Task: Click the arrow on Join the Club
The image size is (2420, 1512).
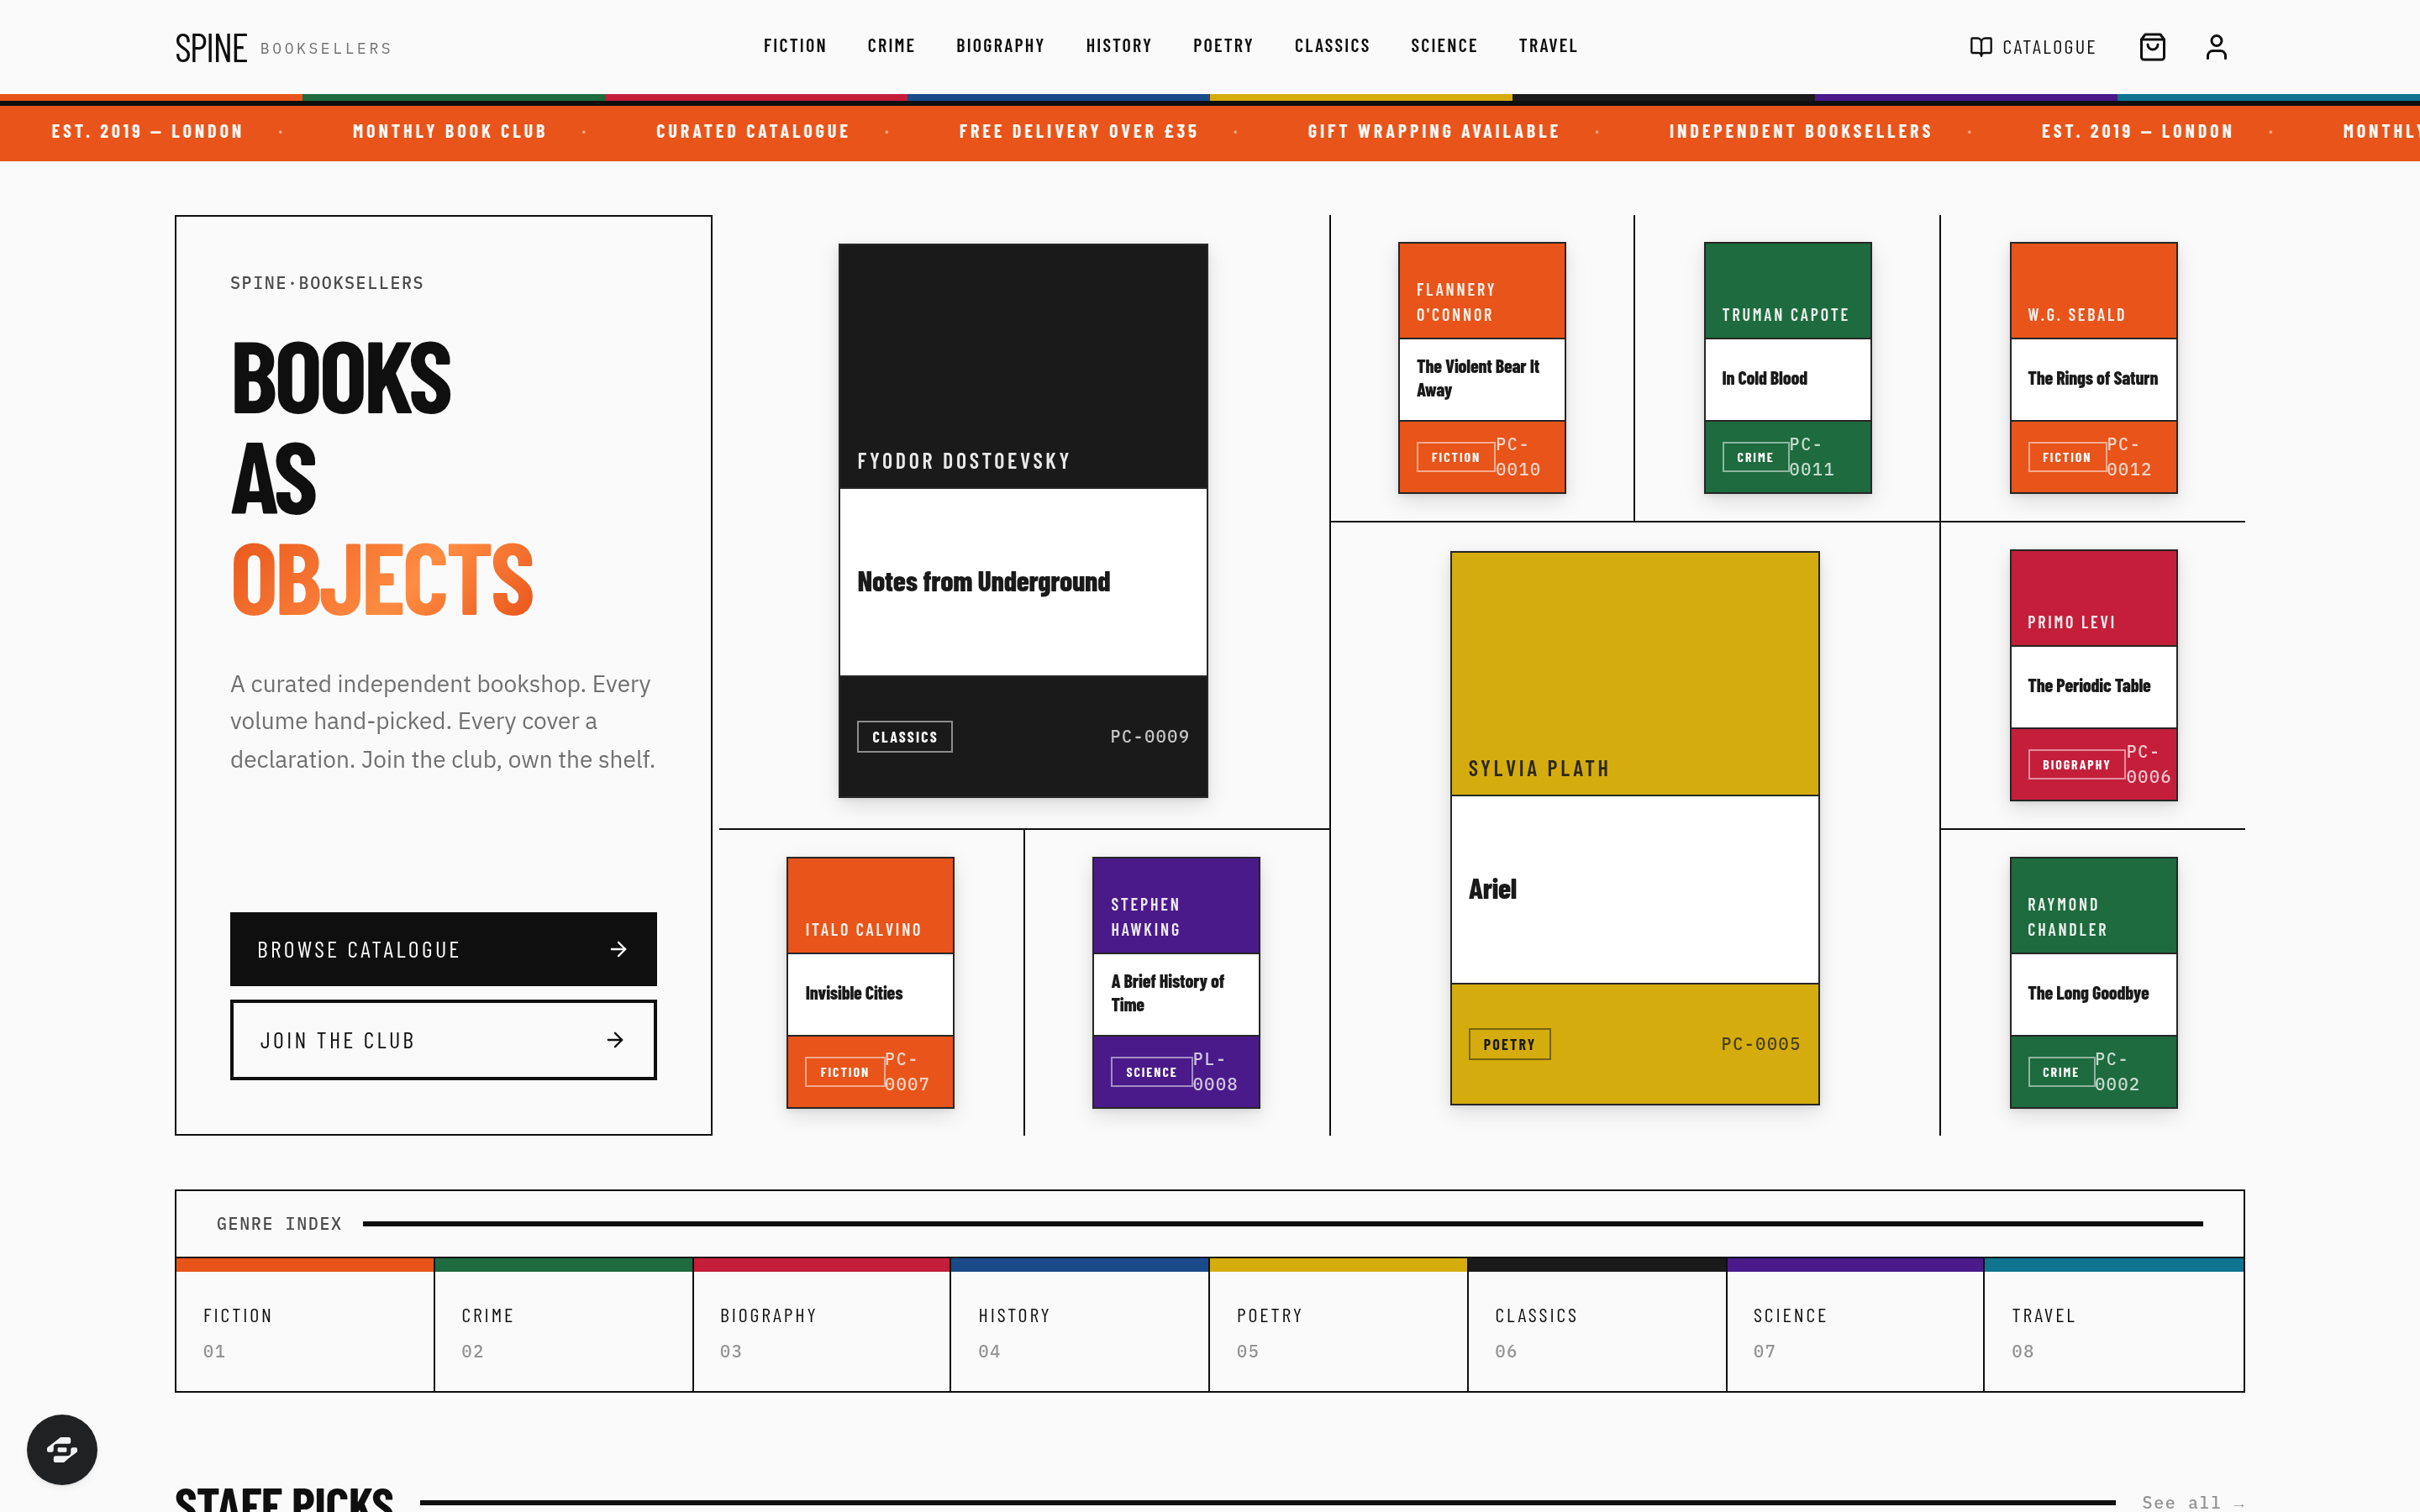Action: [x=615, y=1040]
